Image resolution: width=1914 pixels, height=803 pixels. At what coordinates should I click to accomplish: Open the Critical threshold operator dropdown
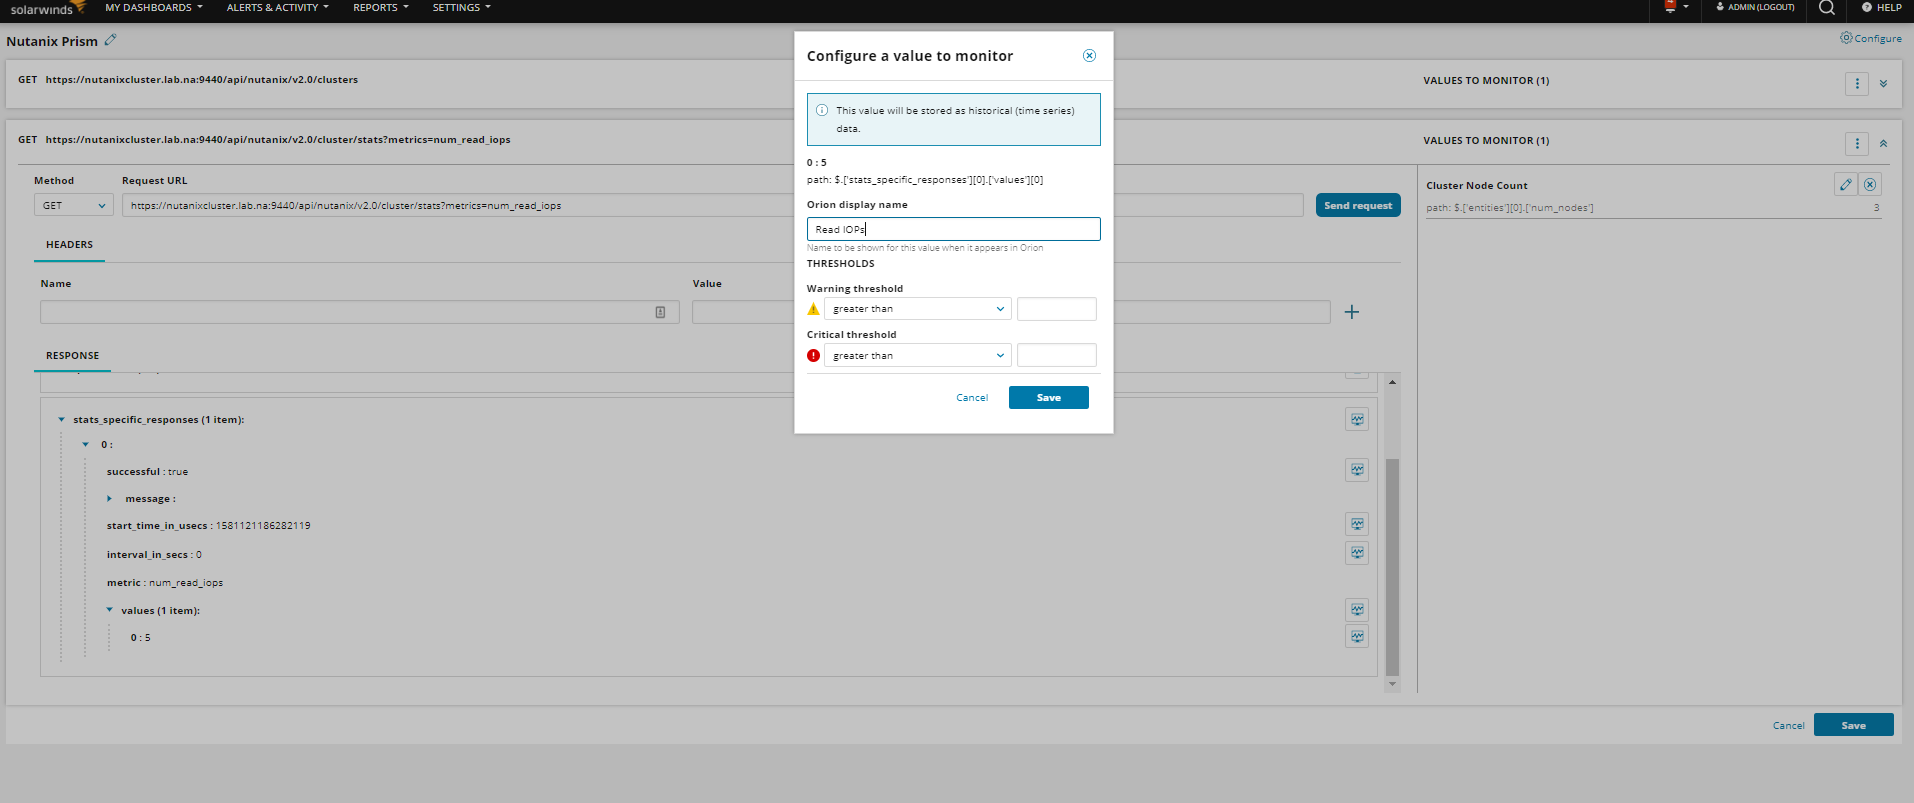[917, 356]
